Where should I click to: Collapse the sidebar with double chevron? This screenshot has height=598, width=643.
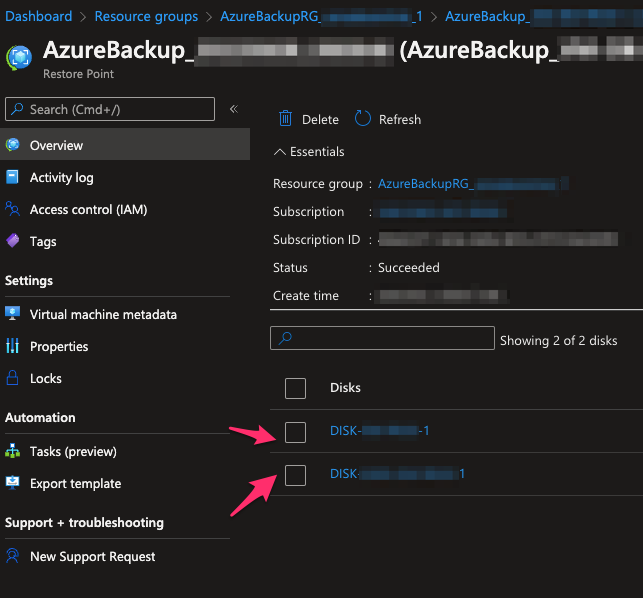click(x=234, y=109)
